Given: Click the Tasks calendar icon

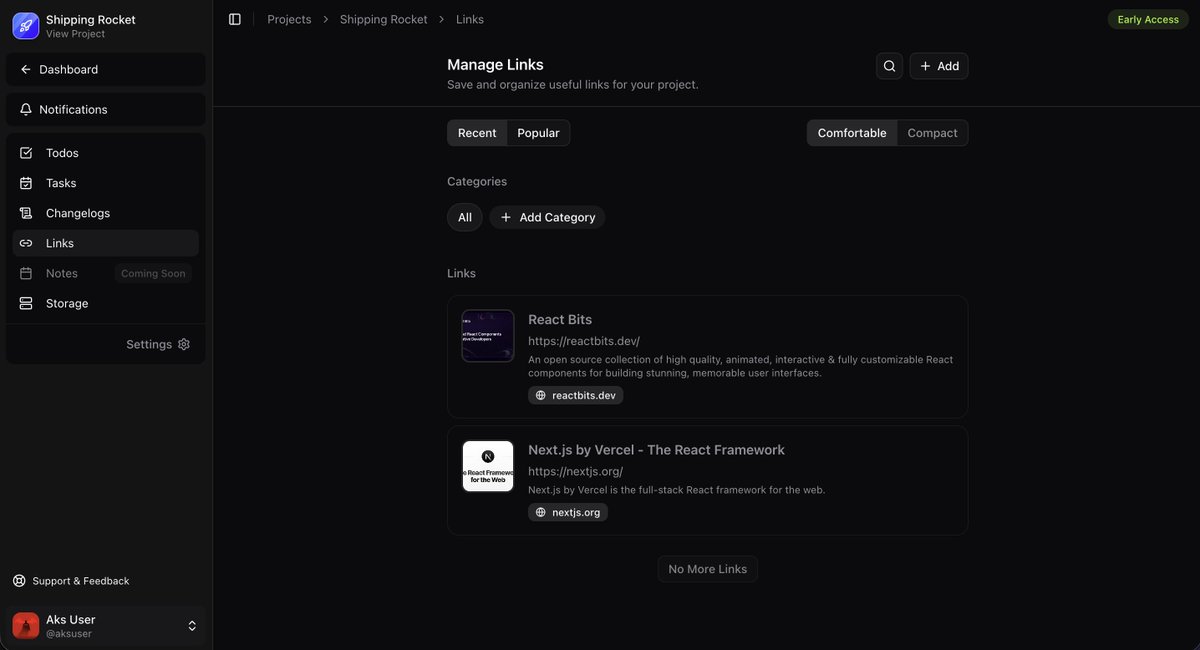Looking at the screenshot, I should point(26,183).
